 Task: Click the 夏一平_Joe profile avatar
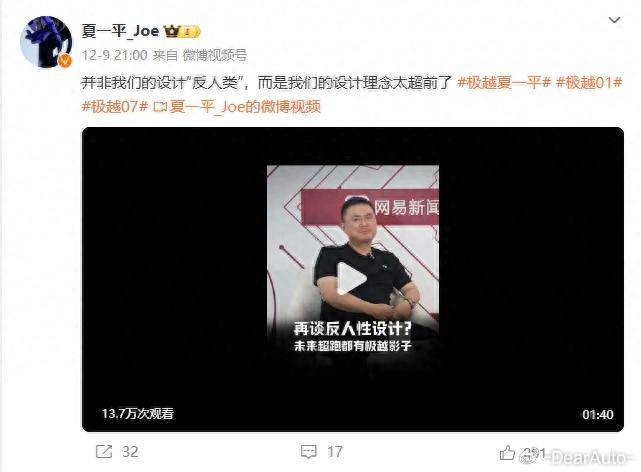pyautogui.click(x=46, y=42)
